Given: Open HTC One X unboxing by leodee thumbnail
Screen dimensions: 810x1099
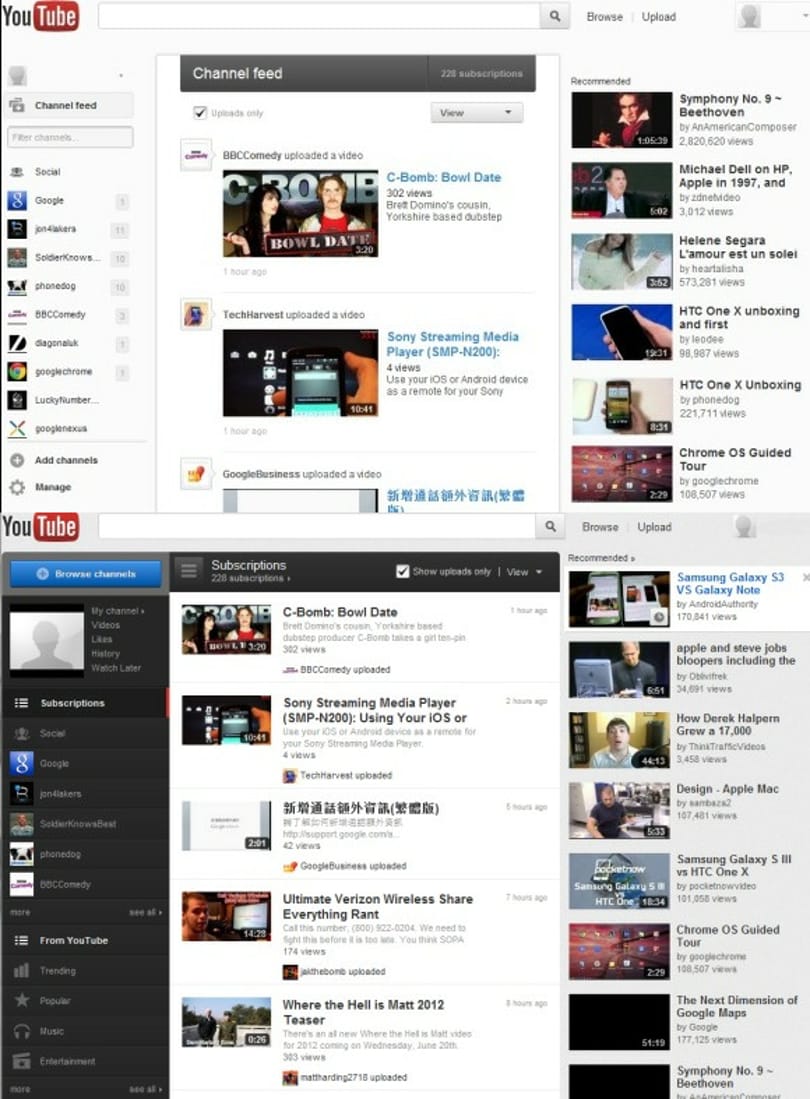Looking at the screenshot, I should (x=622, y=332).
